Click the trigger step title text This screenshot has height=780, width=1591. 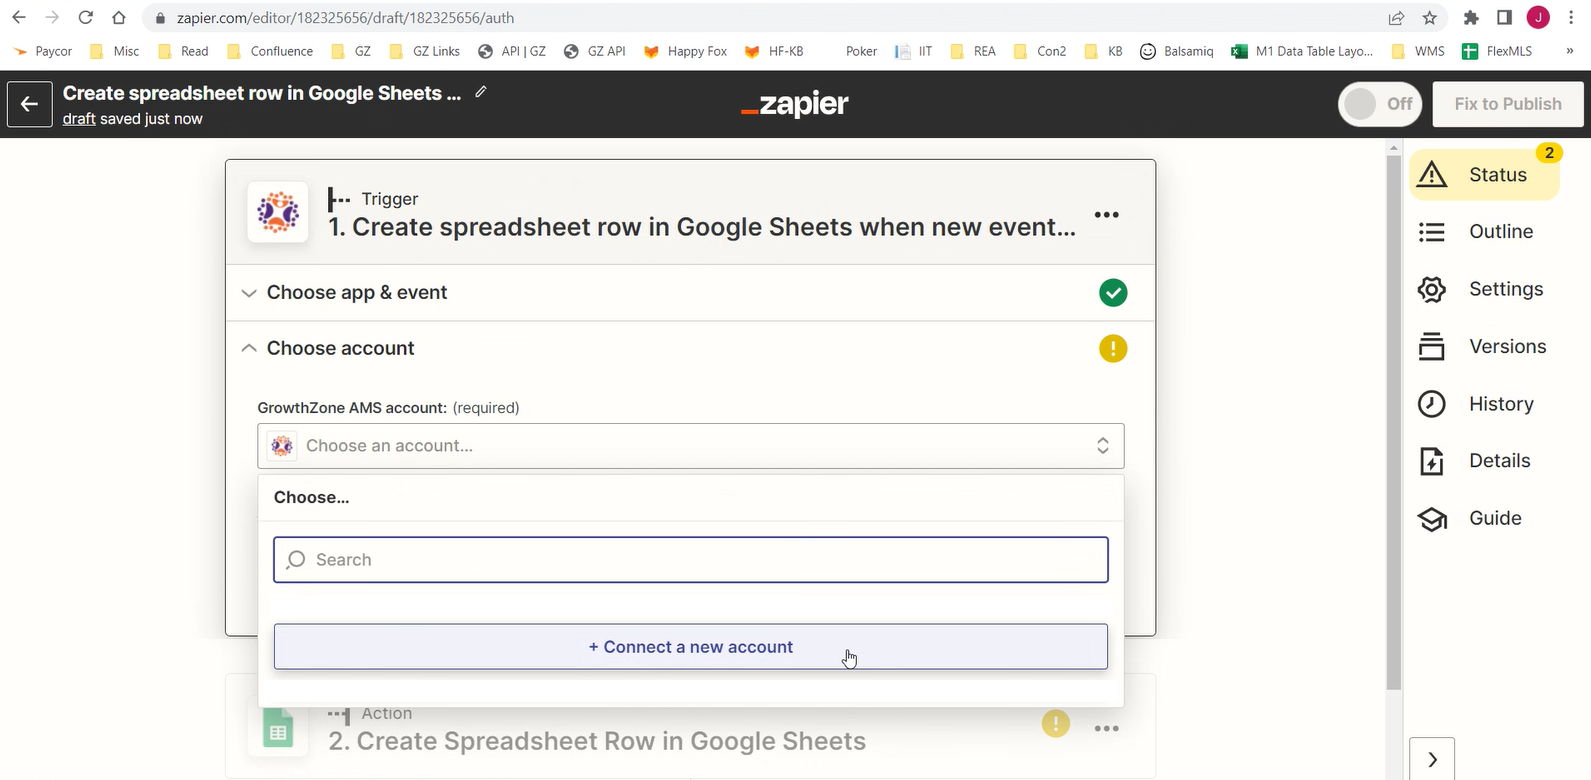[x=702, y=228]
